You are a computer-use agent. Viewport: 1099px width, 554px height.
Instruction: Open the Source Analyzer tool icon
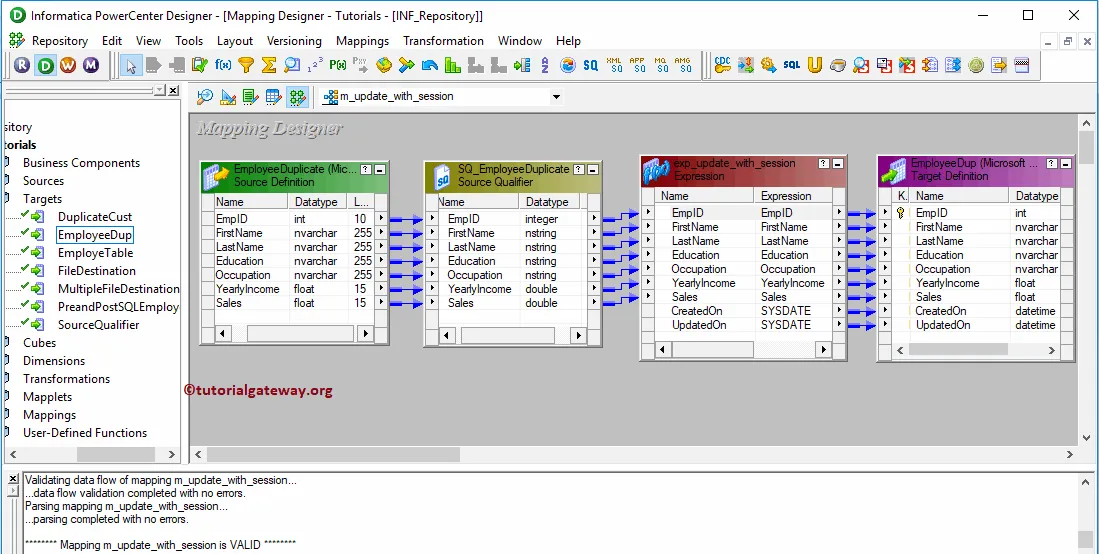coord(205,97)
